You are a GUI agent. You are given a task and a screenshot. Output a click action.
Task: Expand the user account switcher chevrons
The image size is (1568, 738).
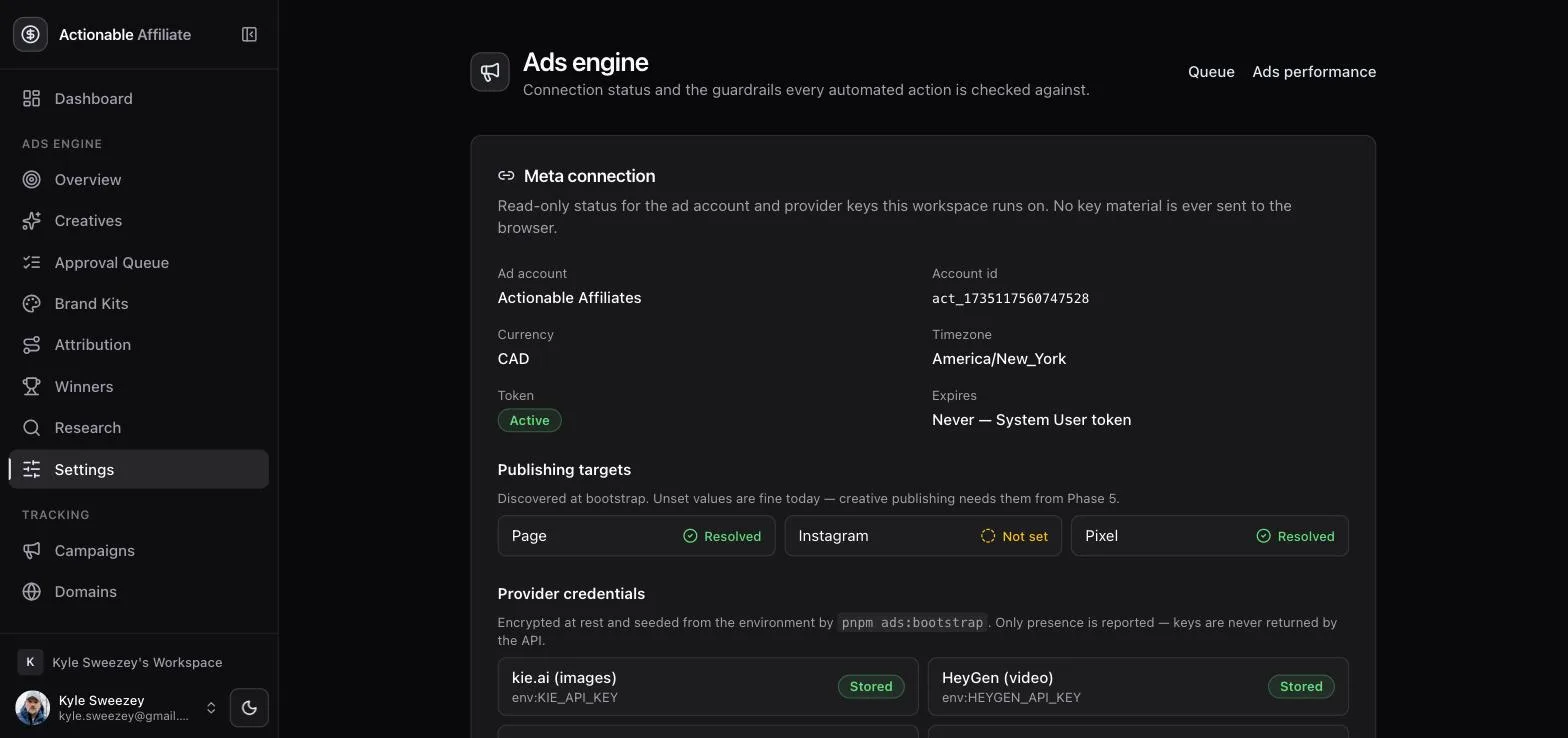point(211,708)
